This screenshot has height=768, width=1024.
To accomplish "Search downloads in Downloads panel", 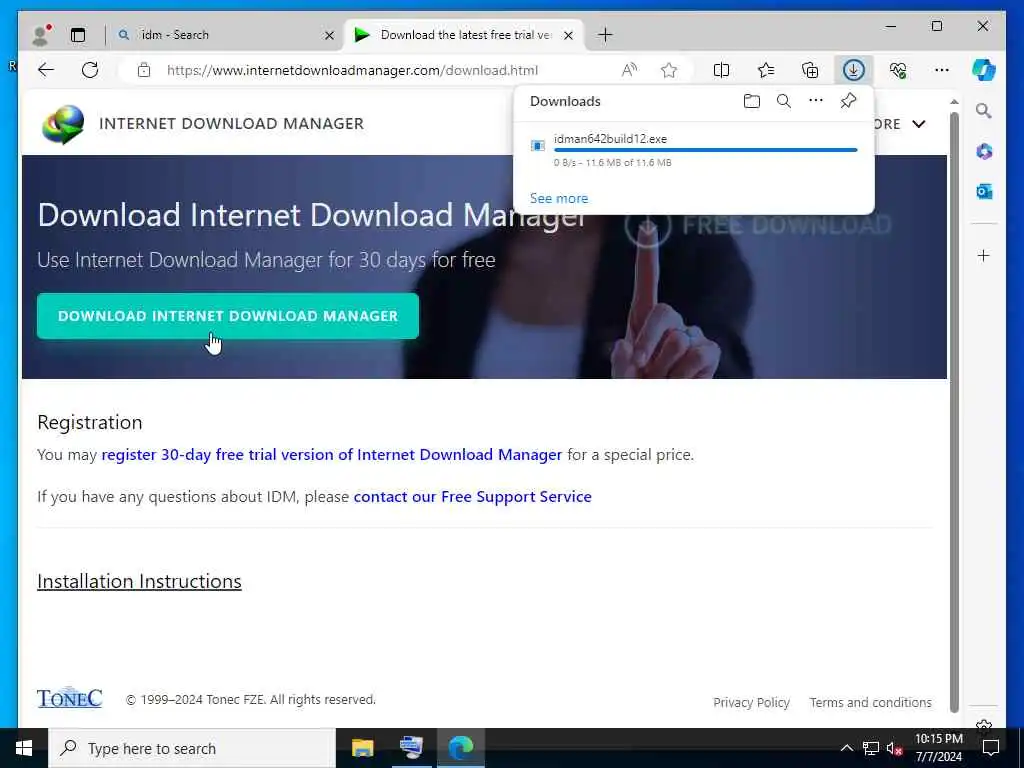I will click(x=784, y=101).
